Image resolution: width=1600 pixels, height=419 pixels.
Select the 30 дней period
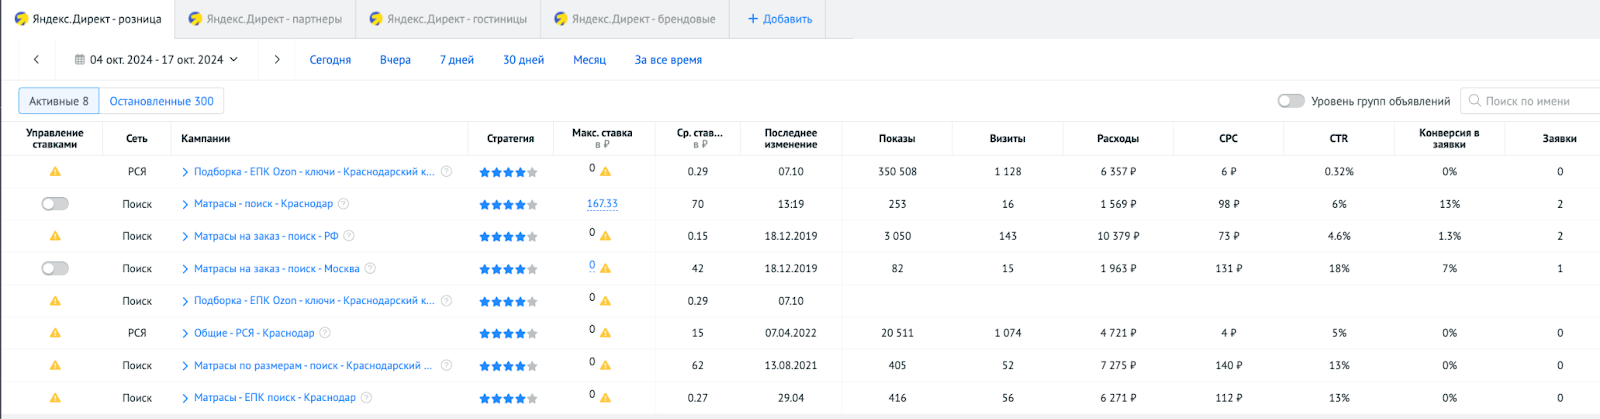(523, 60)
